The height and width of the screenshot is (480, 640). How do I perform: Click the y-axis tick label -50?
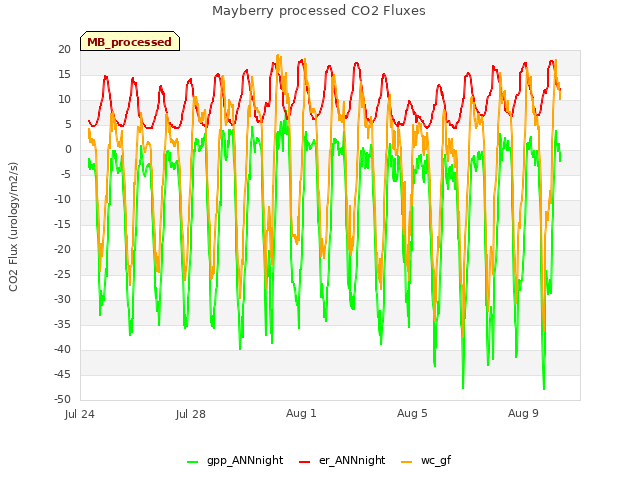point(62,400)
